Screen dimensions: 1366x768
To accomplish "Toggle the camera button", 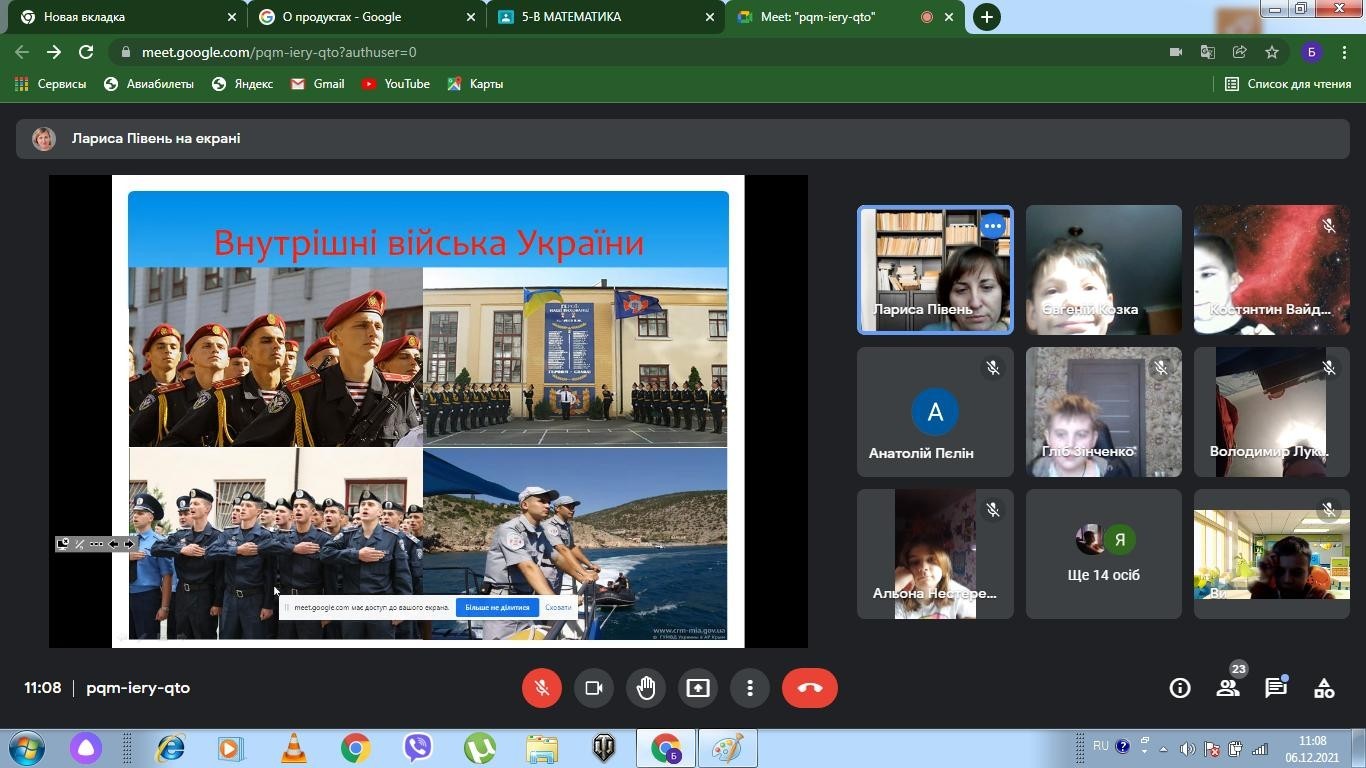I will [x=593, y=688].
